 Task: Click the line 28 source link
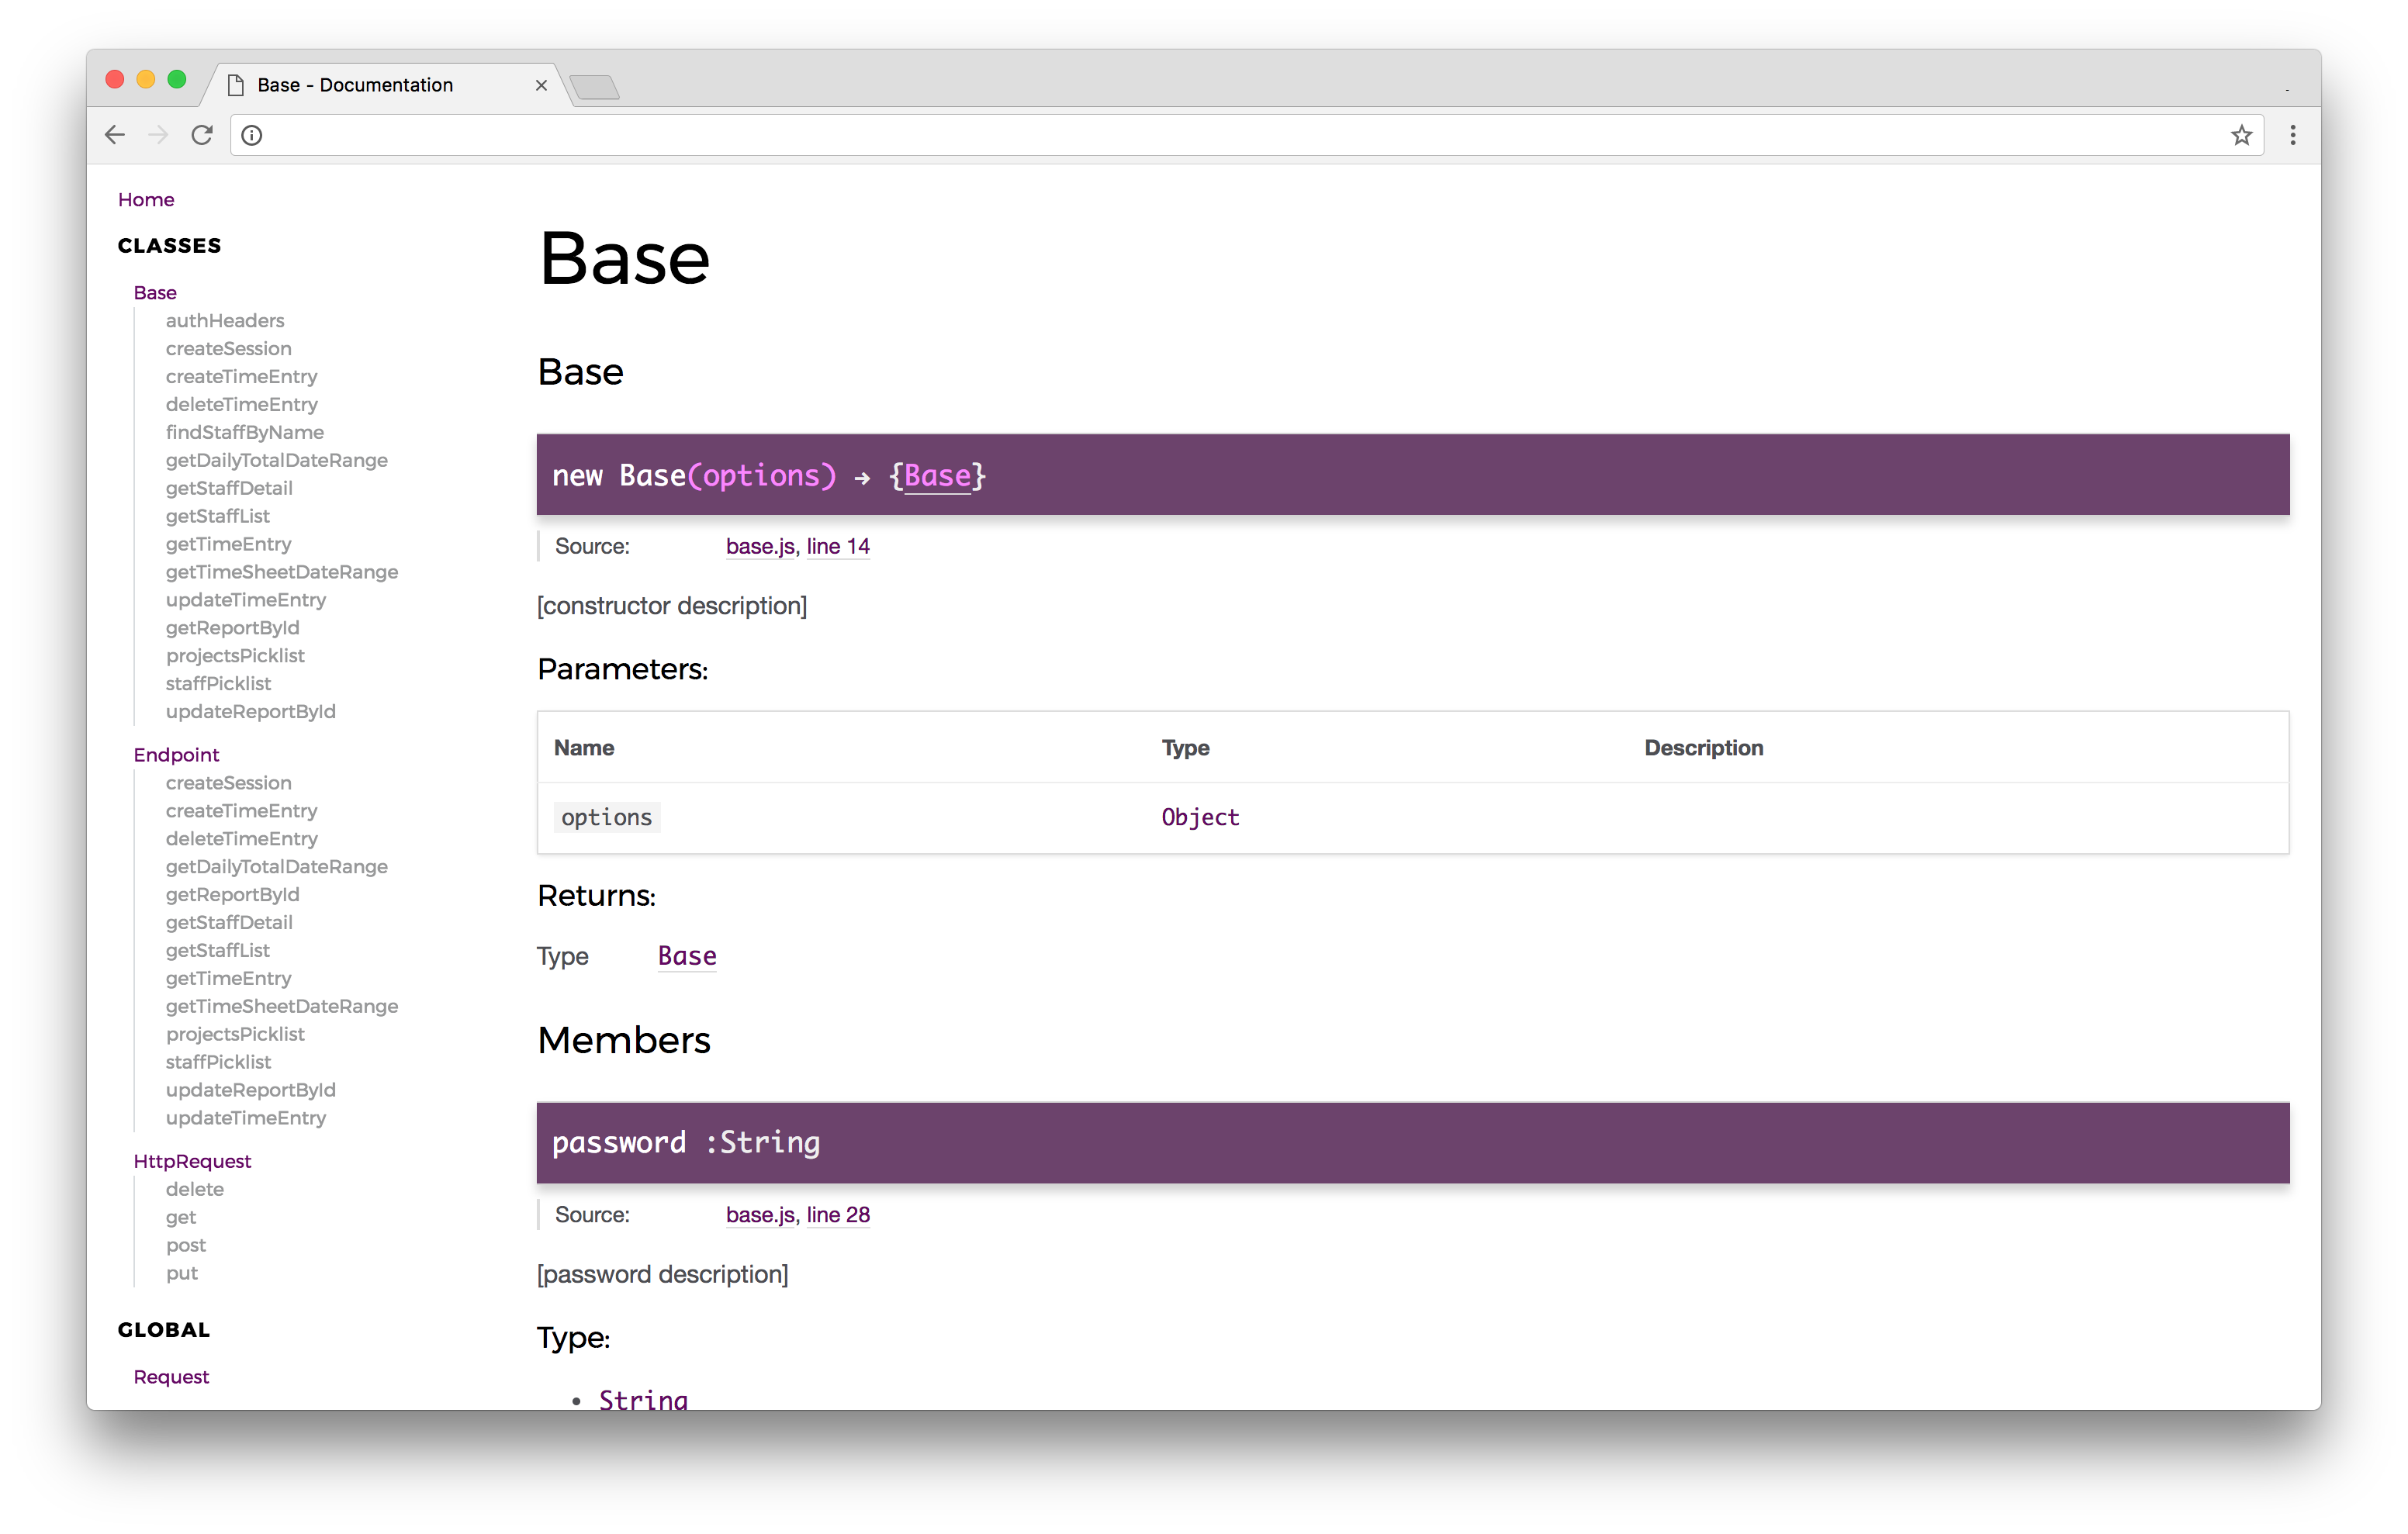(x=838, y=1214)
